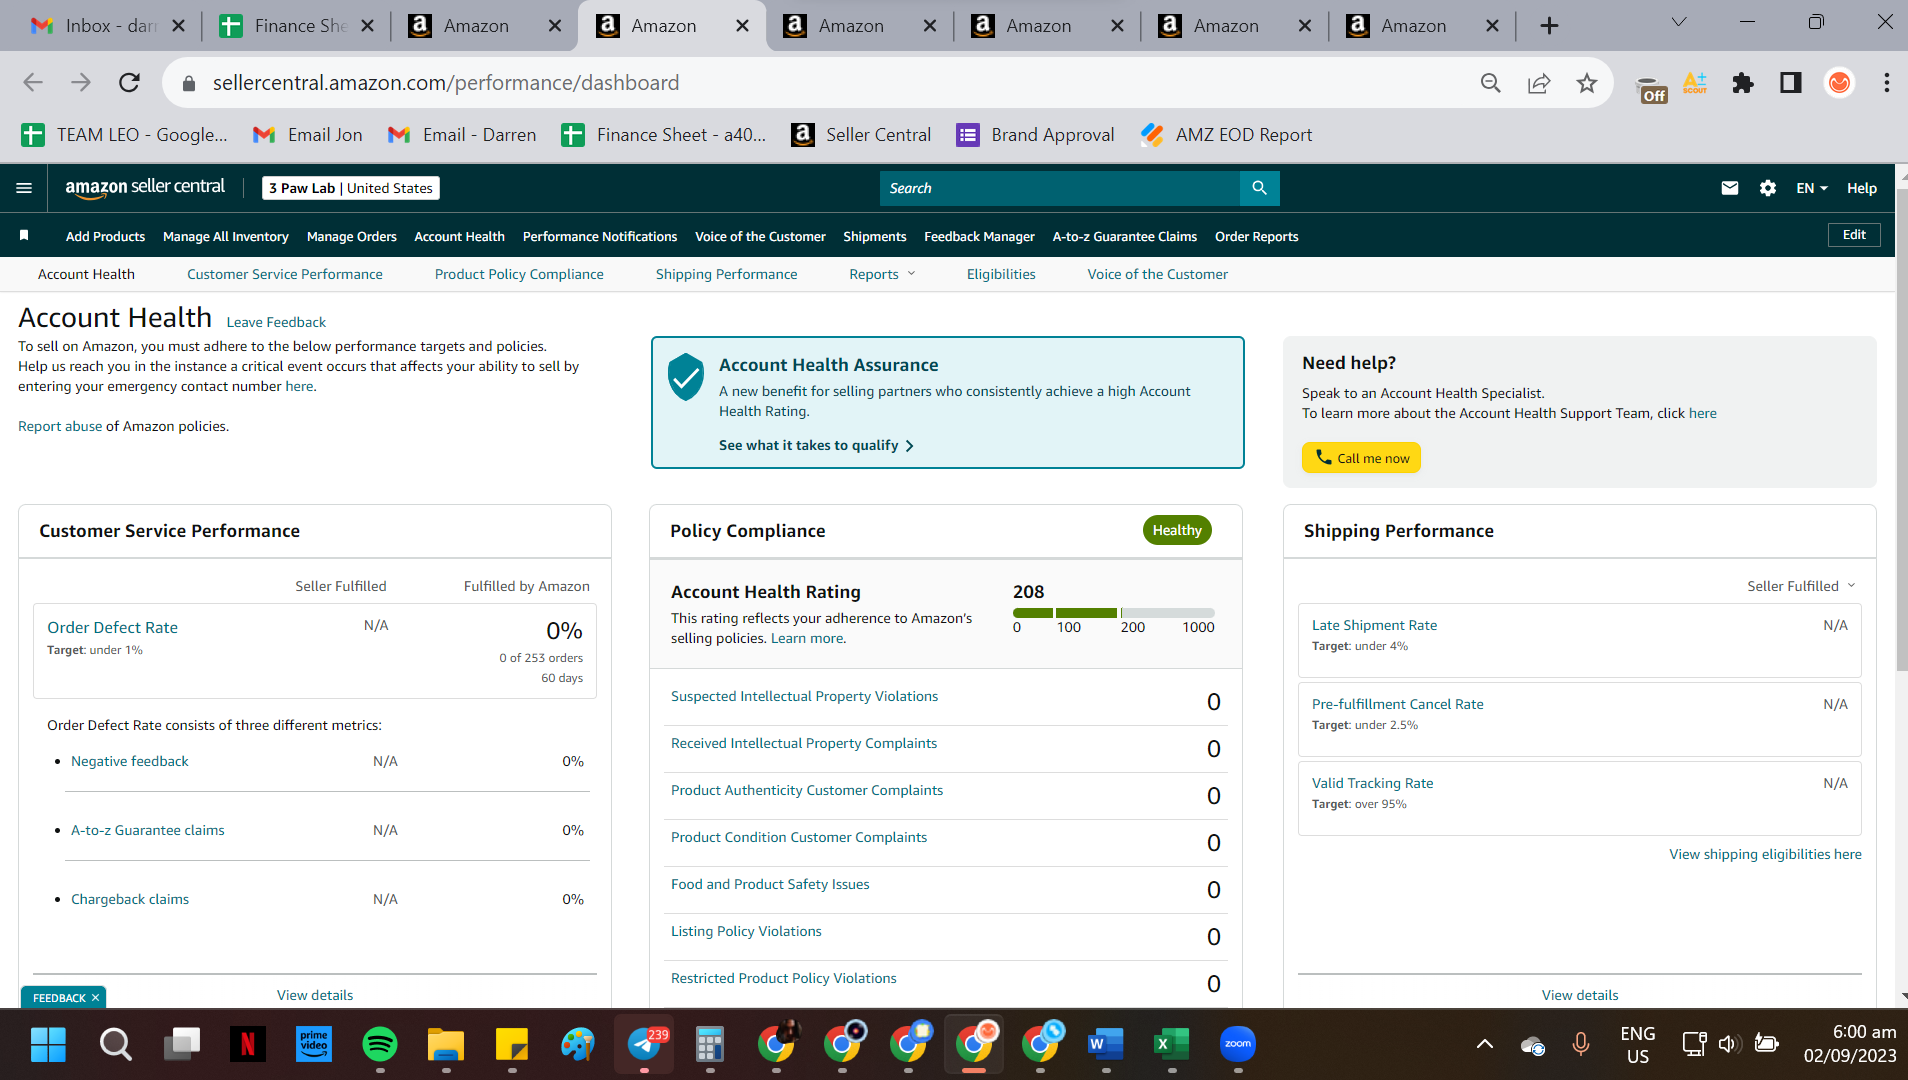
Task: Open the Seller Fulfilled dropdown in Shipping Performance
Action: pos(1801,586)
